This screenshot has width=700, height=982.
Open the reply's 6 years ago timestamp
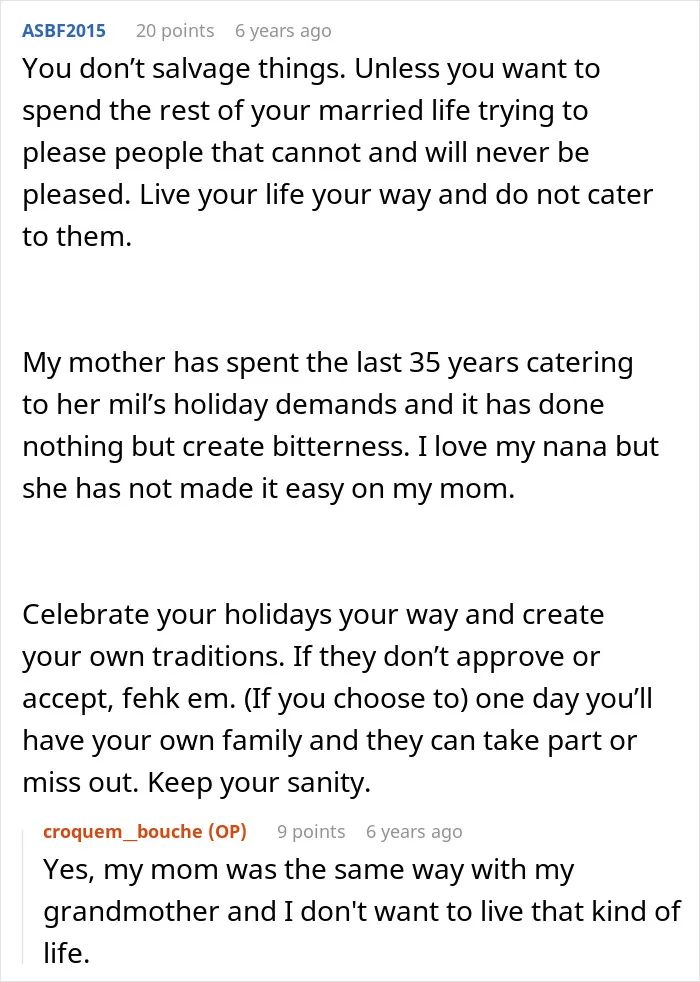pos(414,832)
